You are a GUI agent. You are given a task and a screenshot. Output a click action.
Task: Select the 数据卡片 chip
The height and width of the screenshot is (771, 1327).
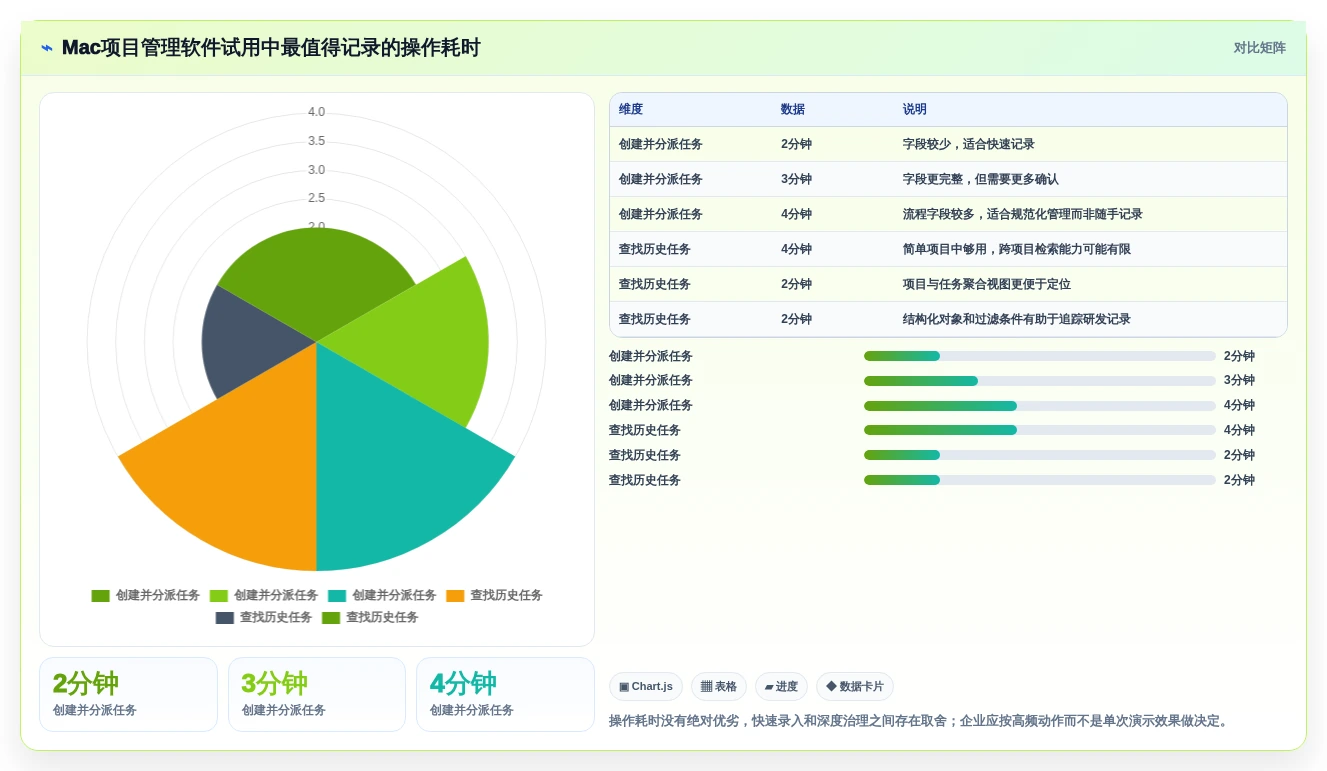pos(855,687)
